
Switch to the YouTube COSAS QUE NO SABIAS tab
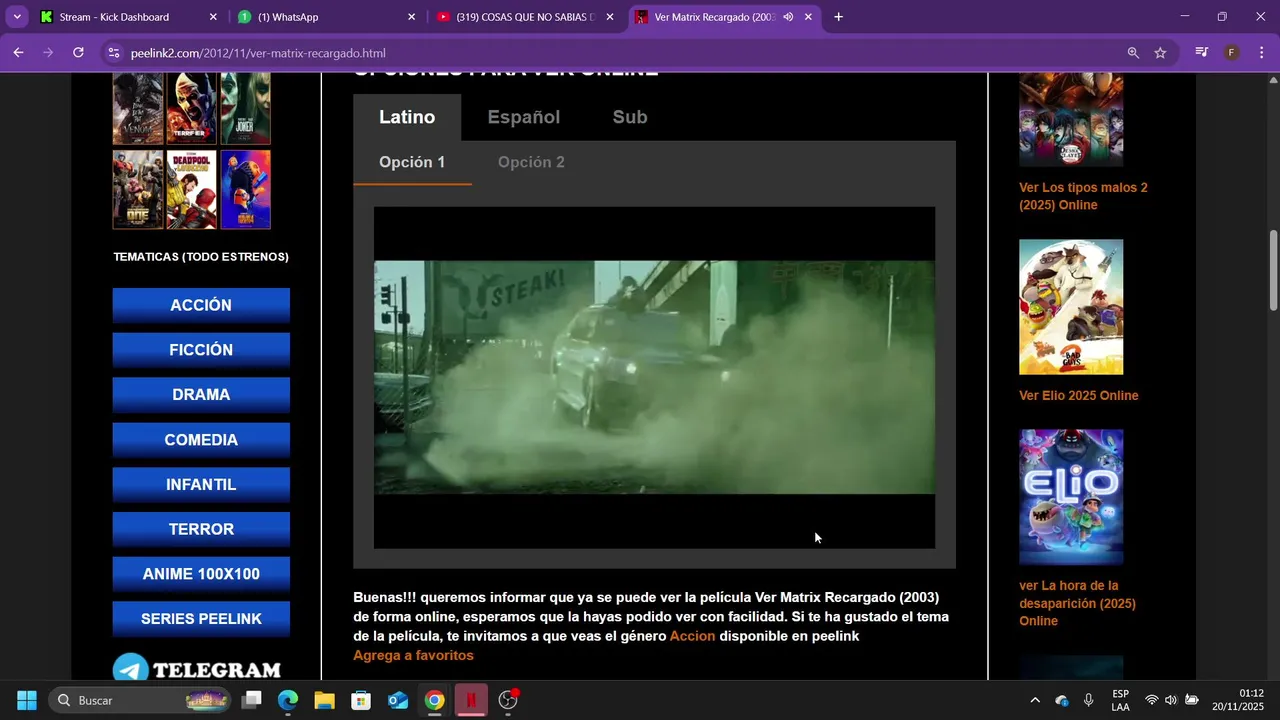(x=524, y=17)
